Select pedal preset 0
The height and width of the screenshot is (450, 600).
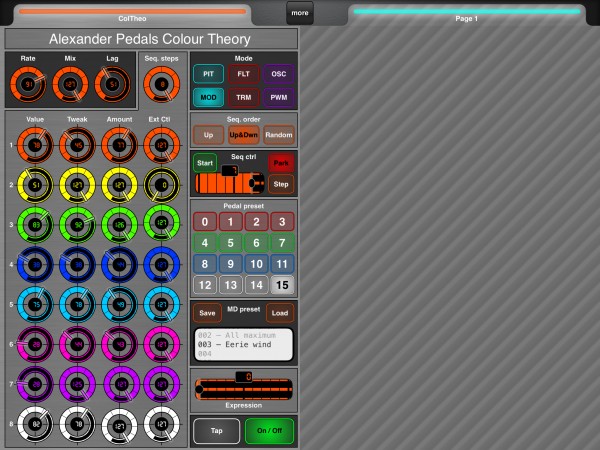(205, 222)
